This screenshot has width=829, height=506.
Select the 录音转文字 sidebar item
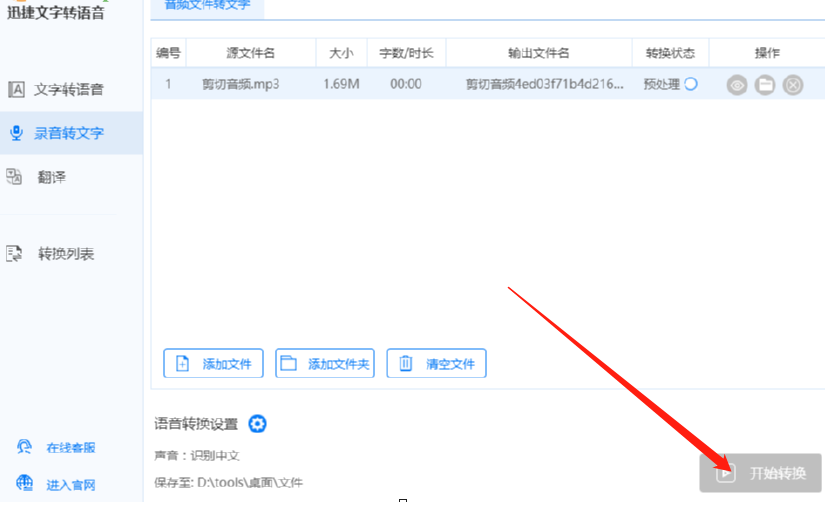coord(71,133)
